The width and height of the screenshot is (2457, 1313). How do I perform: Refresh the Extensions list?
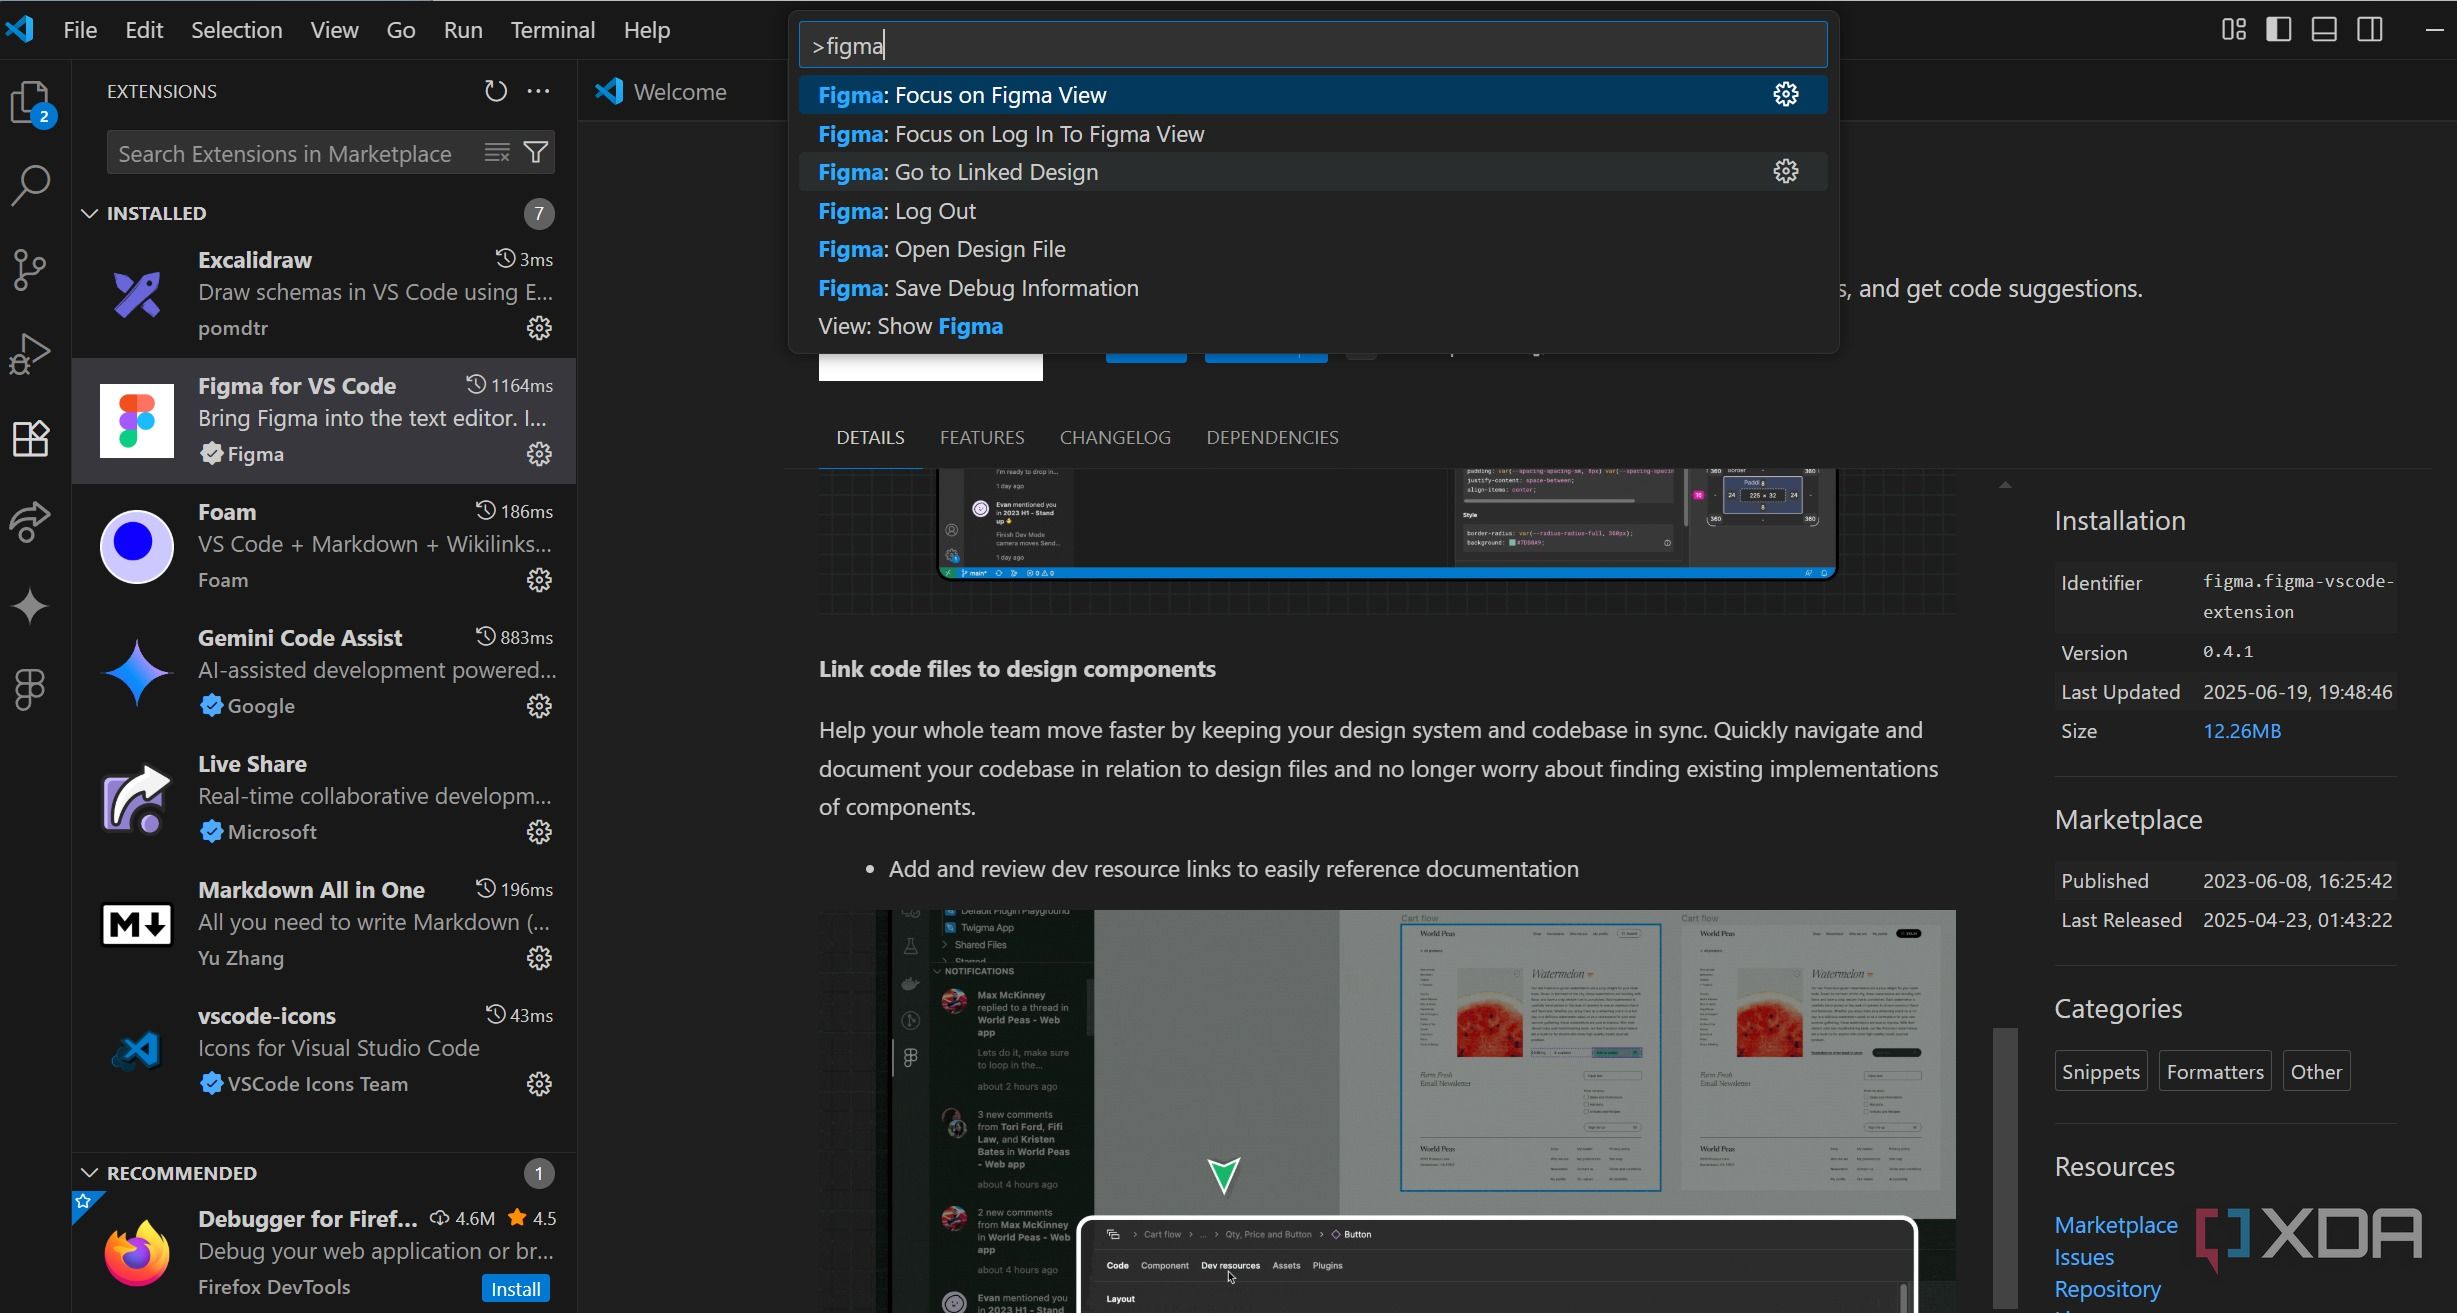(x=496, y=91)
